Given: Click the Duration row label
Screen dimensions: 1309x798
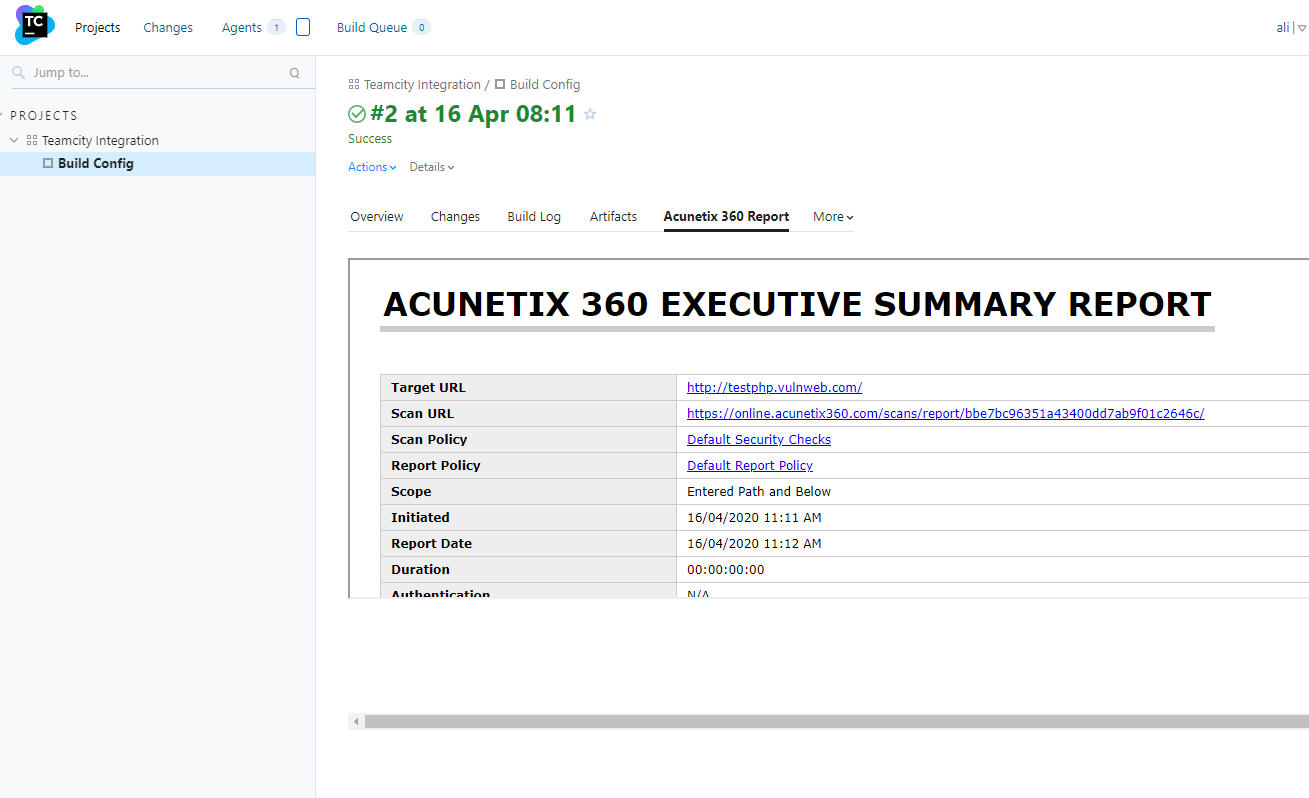Looking at the screenshot, I should pyautogui.click(x=420, y=570).
